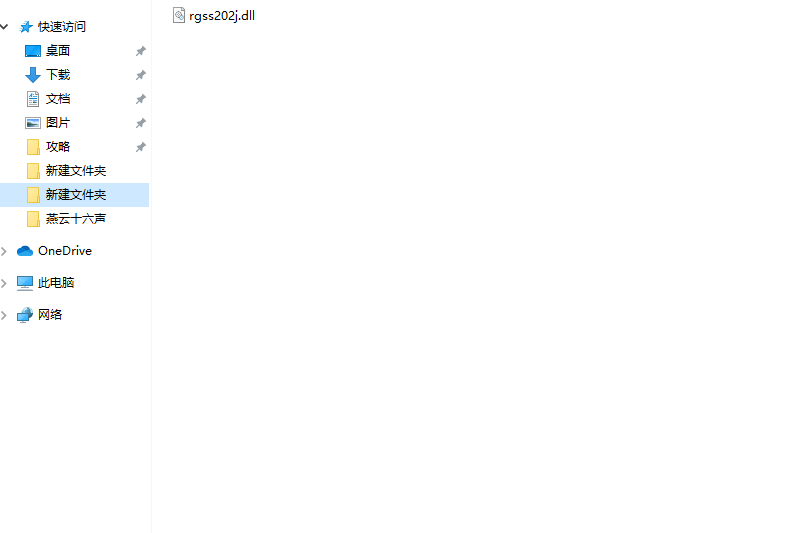This screenshot has height=533, width=812.
Task: Click the 文档 document page icon
Action: [33, 99]
